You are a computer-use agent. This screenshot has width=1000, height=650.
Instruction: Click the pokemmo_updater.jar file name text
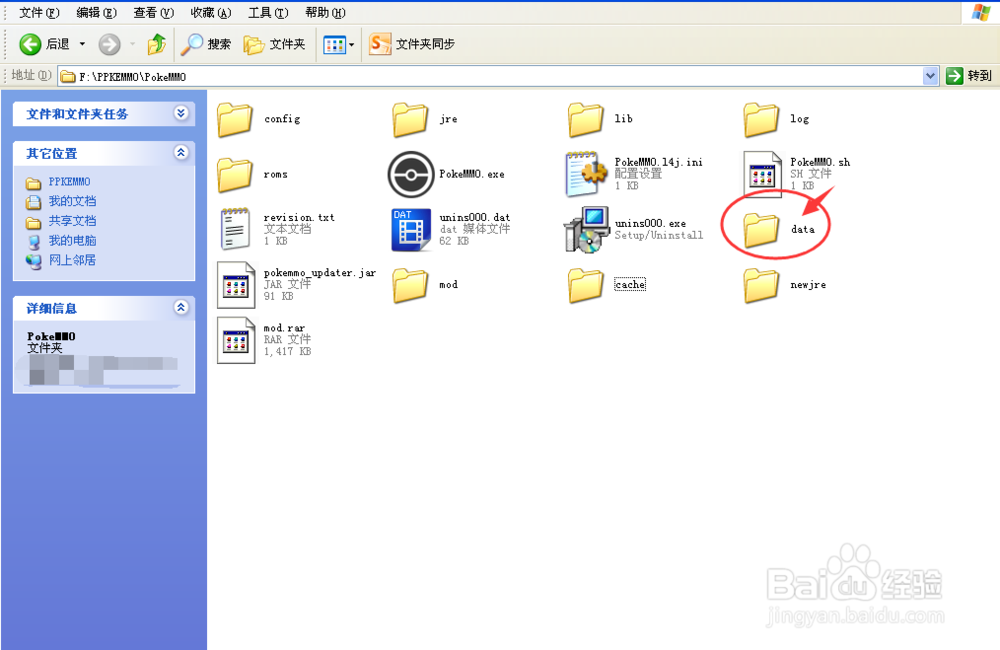pos(320,273)
